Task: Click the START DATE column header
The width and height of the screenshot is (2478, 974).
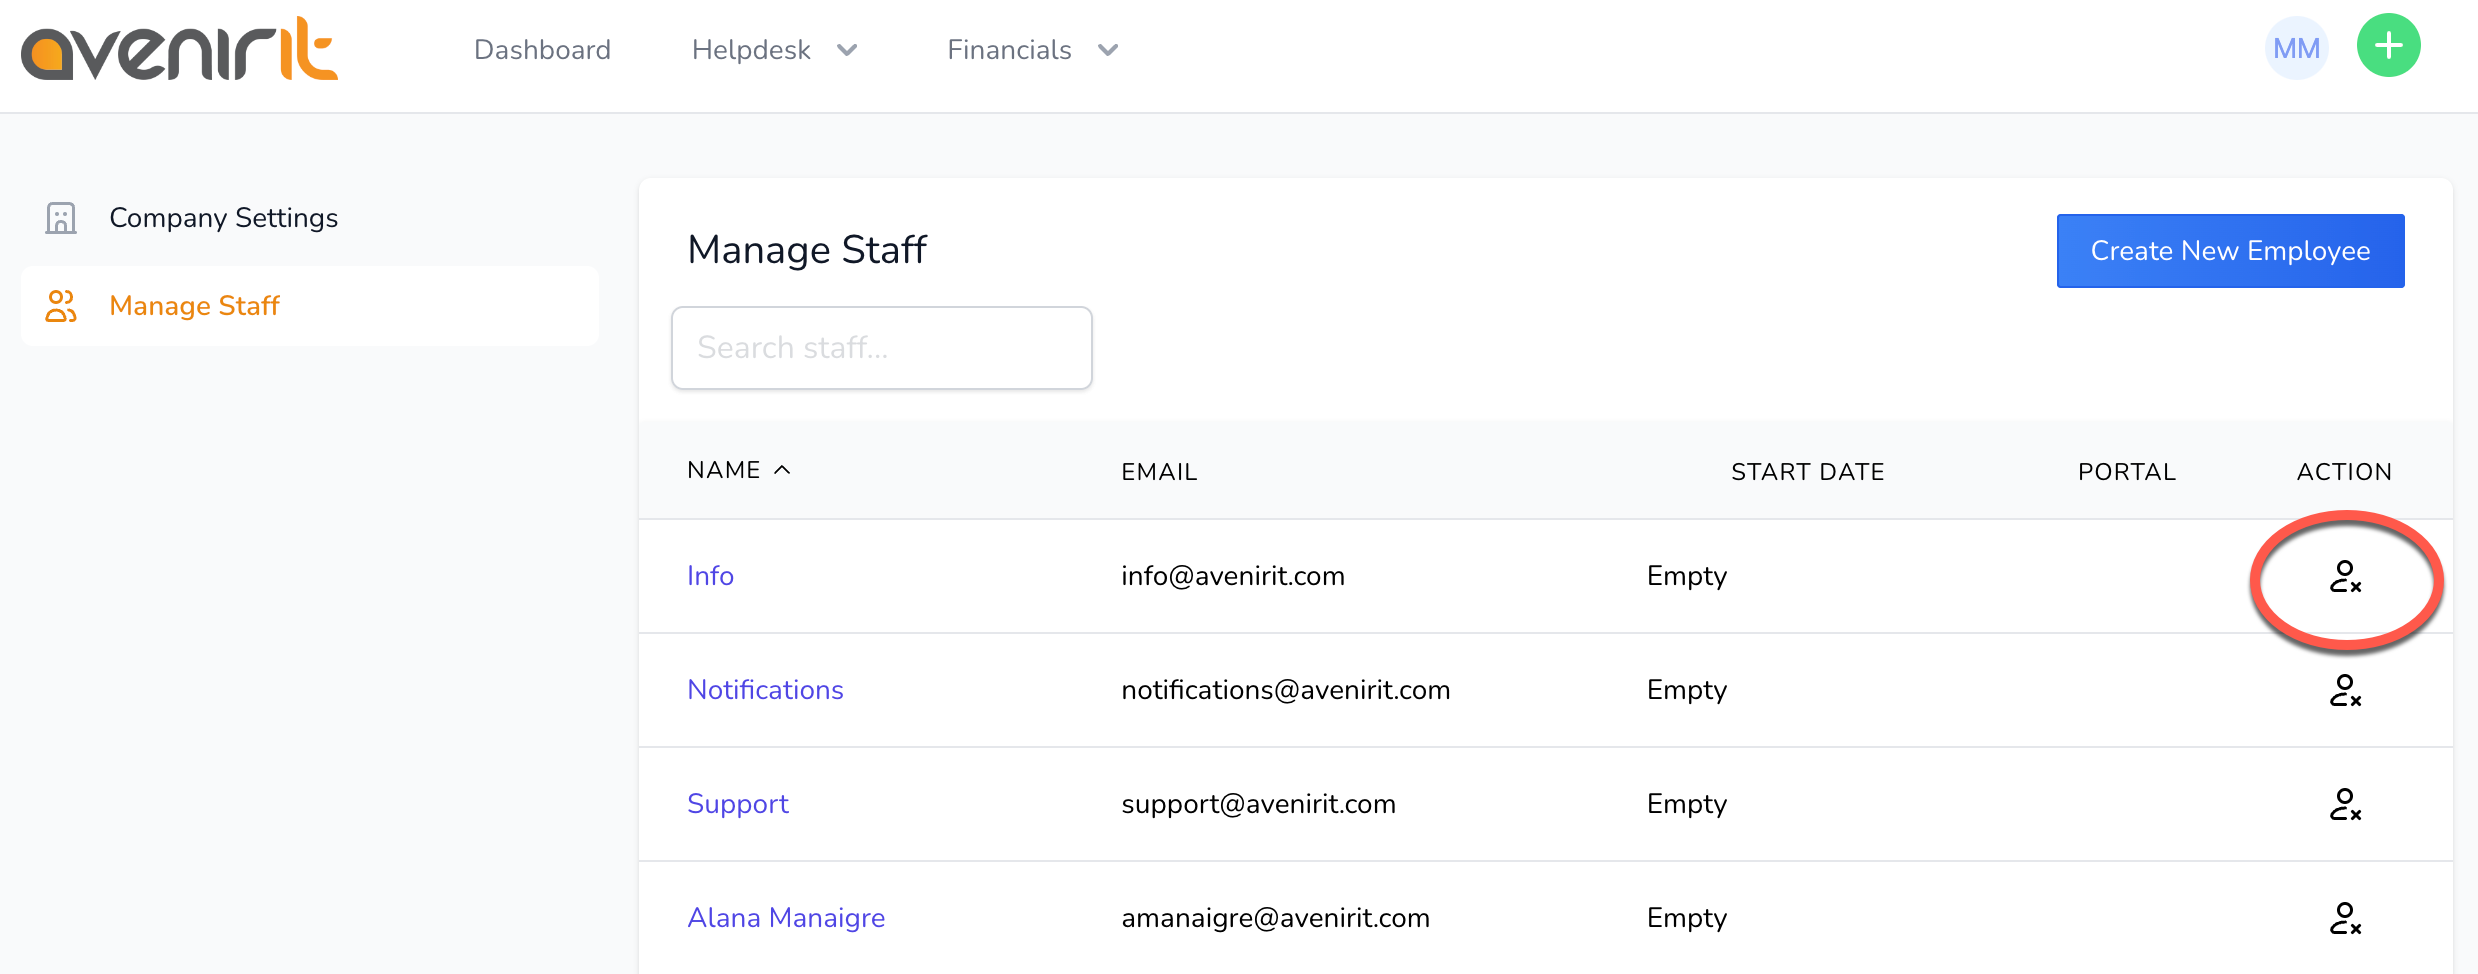Action: tap(1808, 472)
